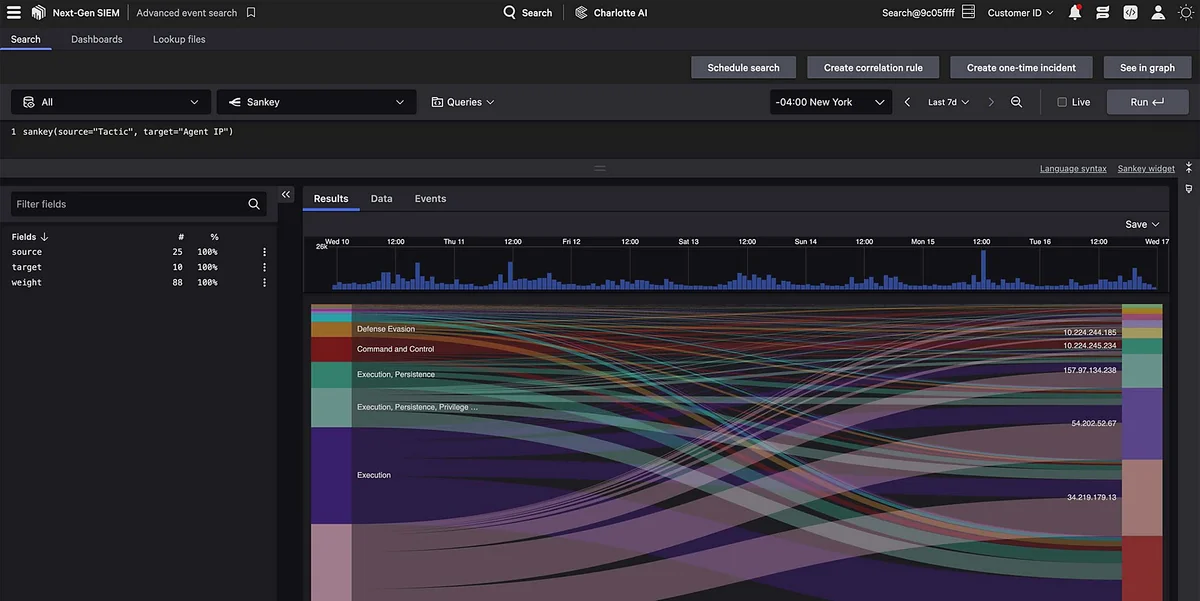Click the theme brightness sun icon

[1186, 12]
